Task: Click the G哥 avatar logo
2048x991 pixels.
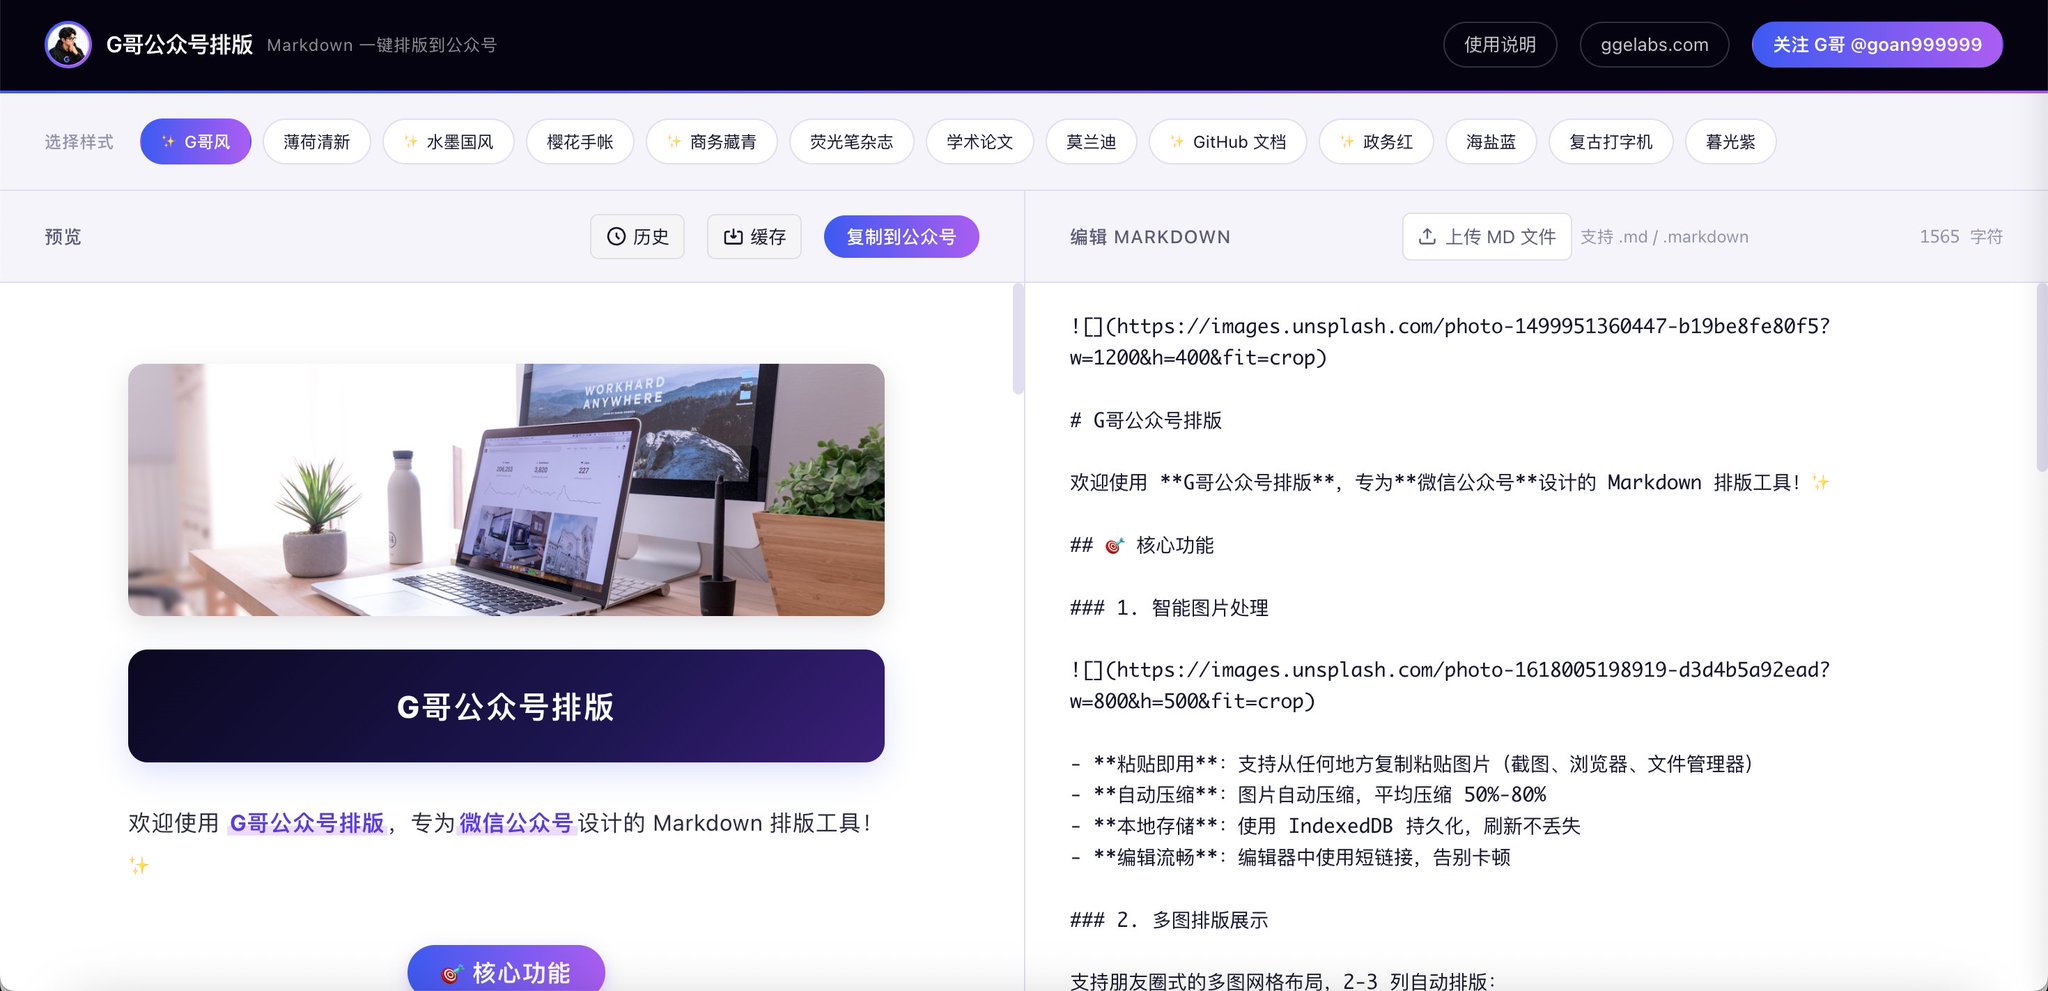Action: [68, 45]
